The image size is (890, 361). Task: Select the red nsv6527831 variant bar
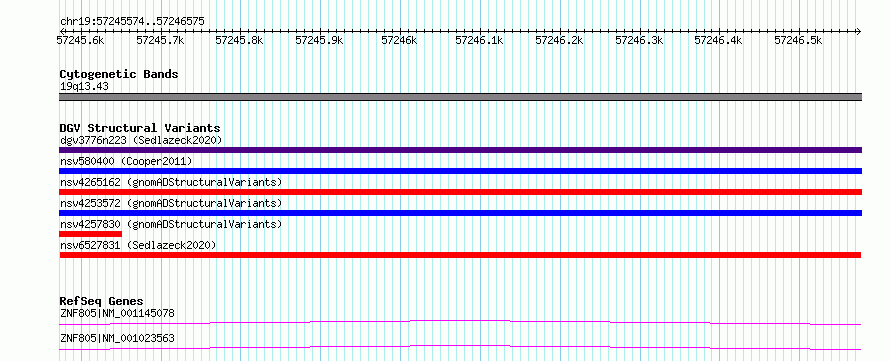(x=460, y=255)
